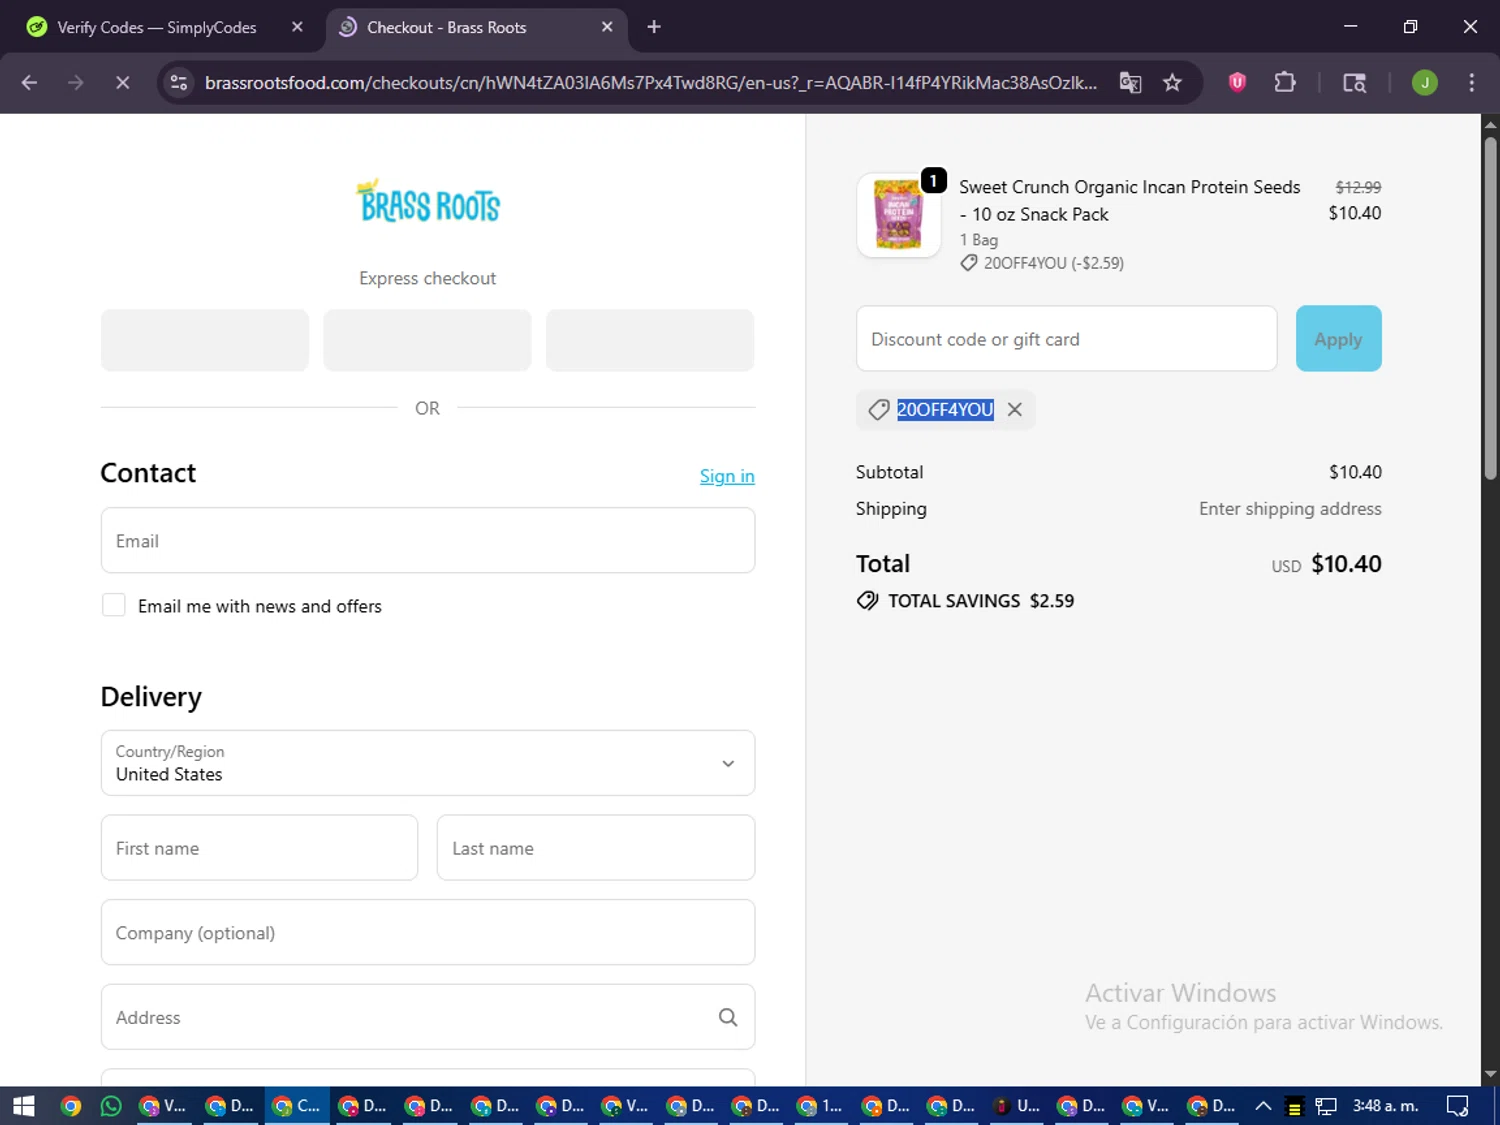Click the first express checkout placeholder button
The width and height of the screenshot is (1500, 1125).
205,340
